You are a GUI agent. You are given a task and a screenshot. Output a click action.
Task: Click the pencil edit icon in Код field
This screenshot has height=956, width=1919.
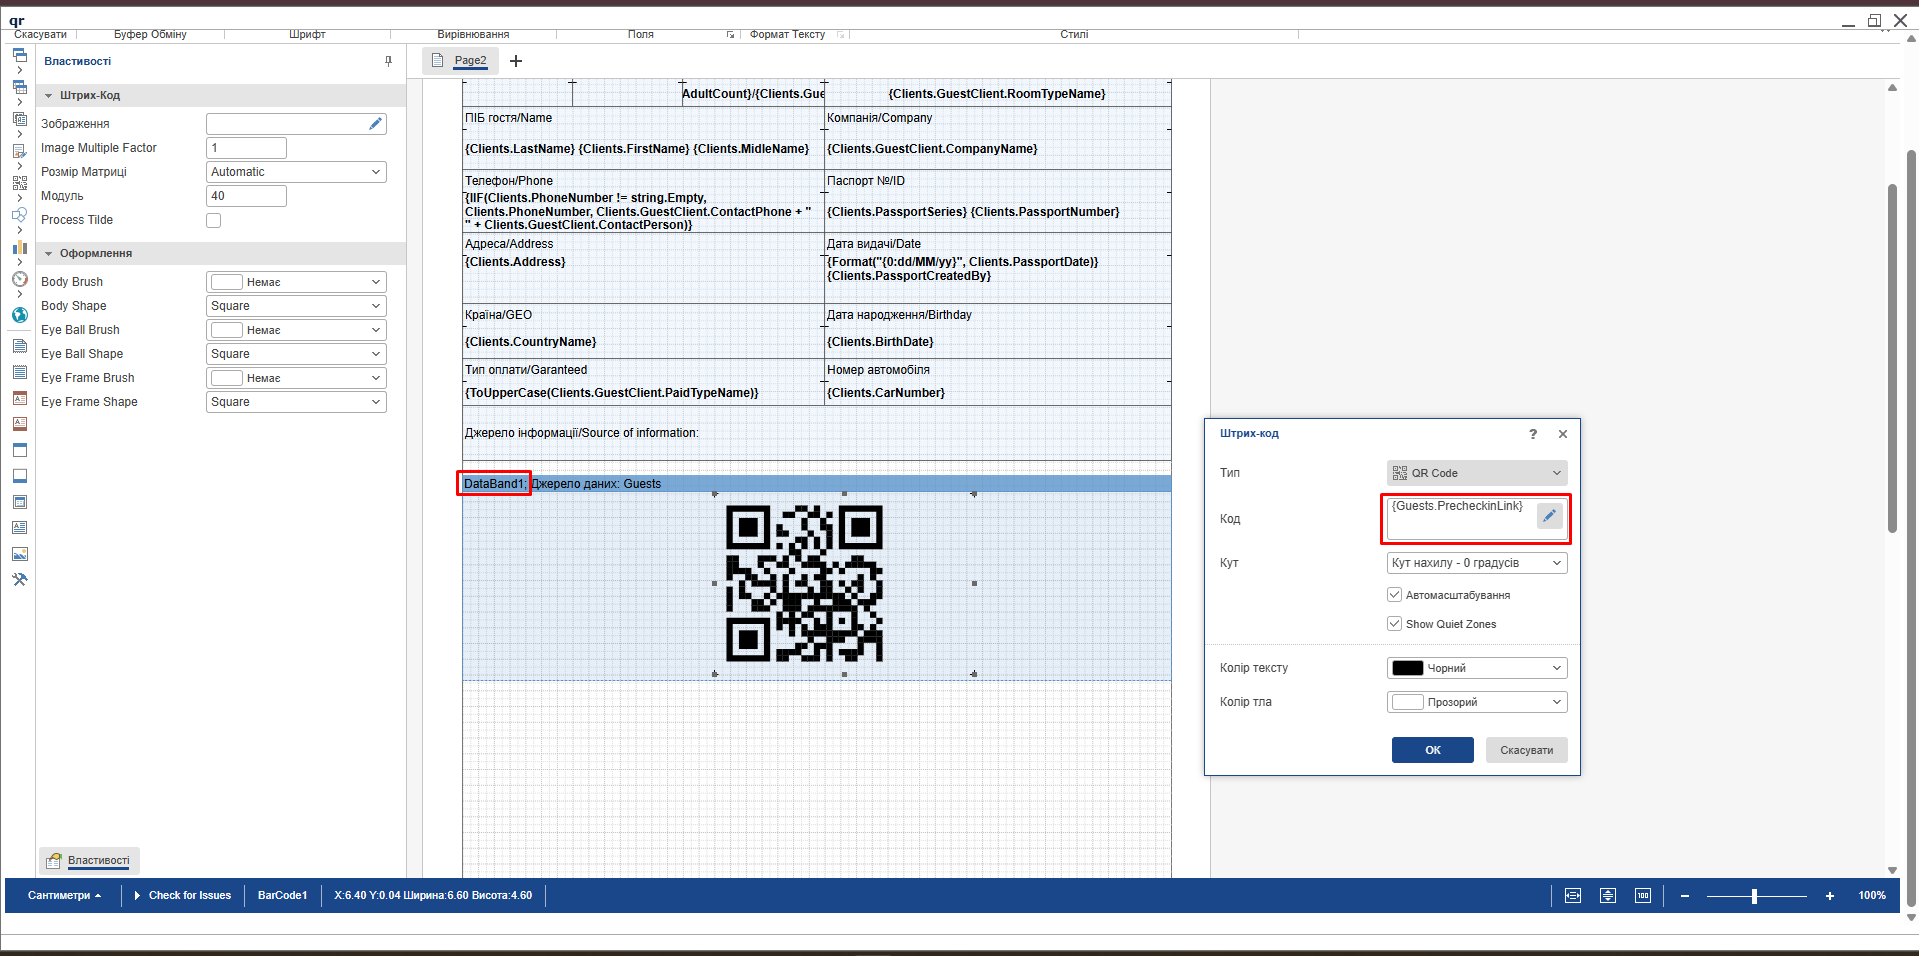[1549, 516]
